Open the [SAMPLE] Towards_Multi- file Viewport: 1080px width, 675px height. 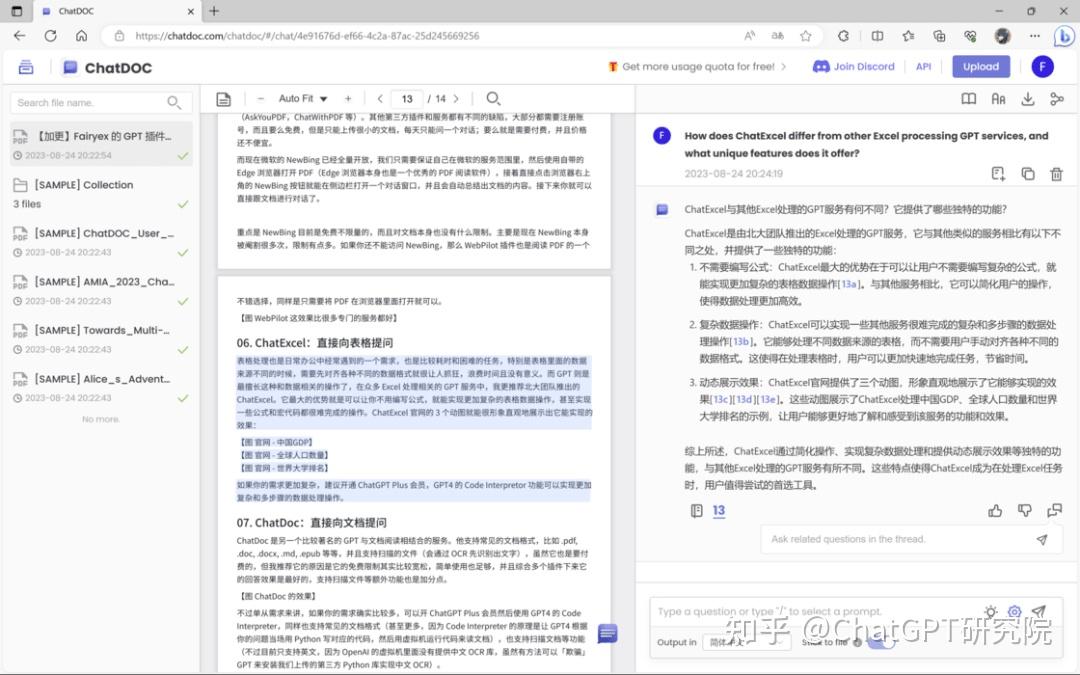click(101, 339)
